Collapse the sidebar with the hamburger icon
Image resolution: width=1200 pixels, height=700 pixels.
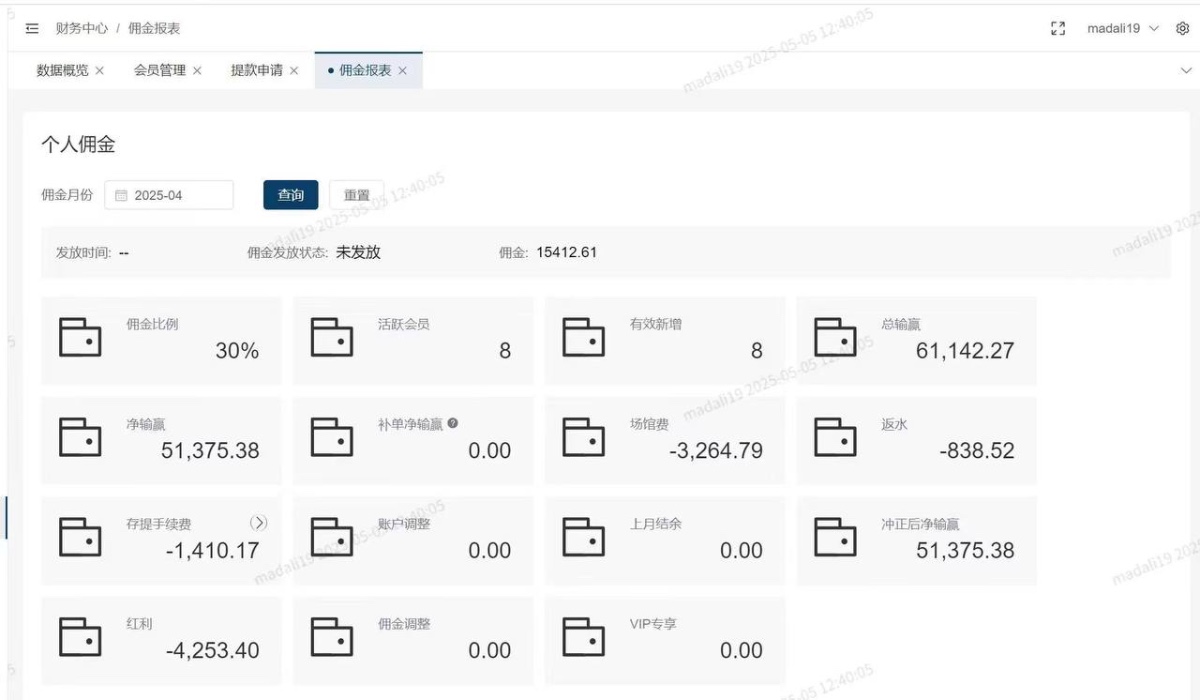(x=31, y=28)
